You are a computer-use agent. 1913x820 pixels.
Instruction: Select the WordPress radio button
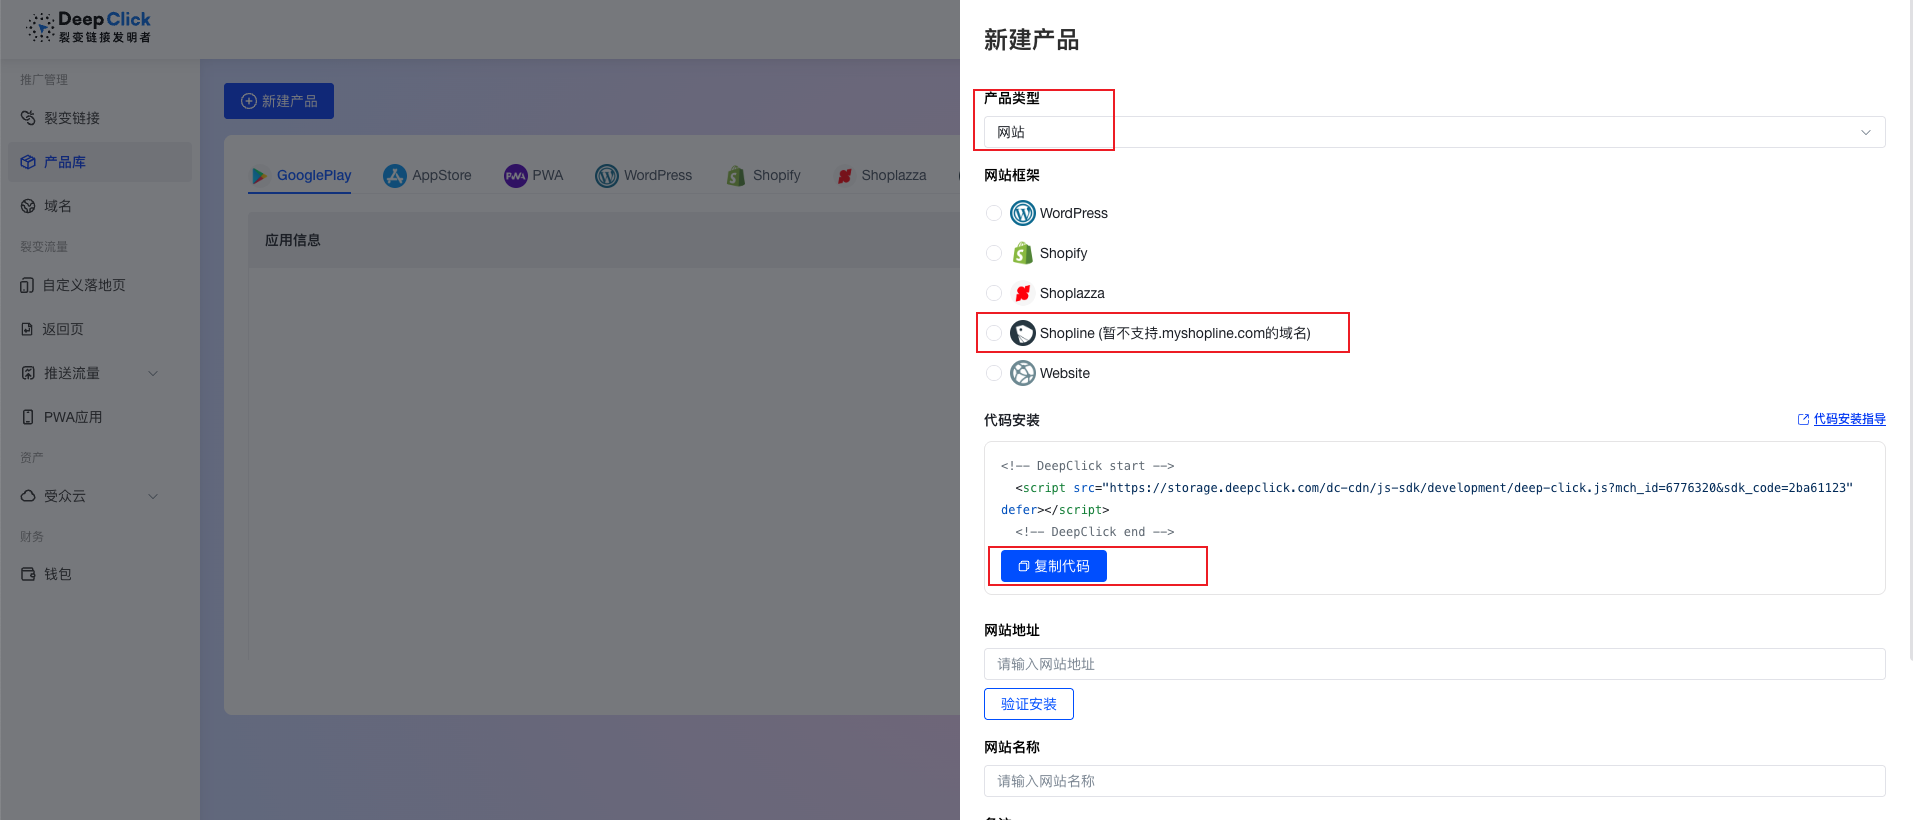point(994,213)
